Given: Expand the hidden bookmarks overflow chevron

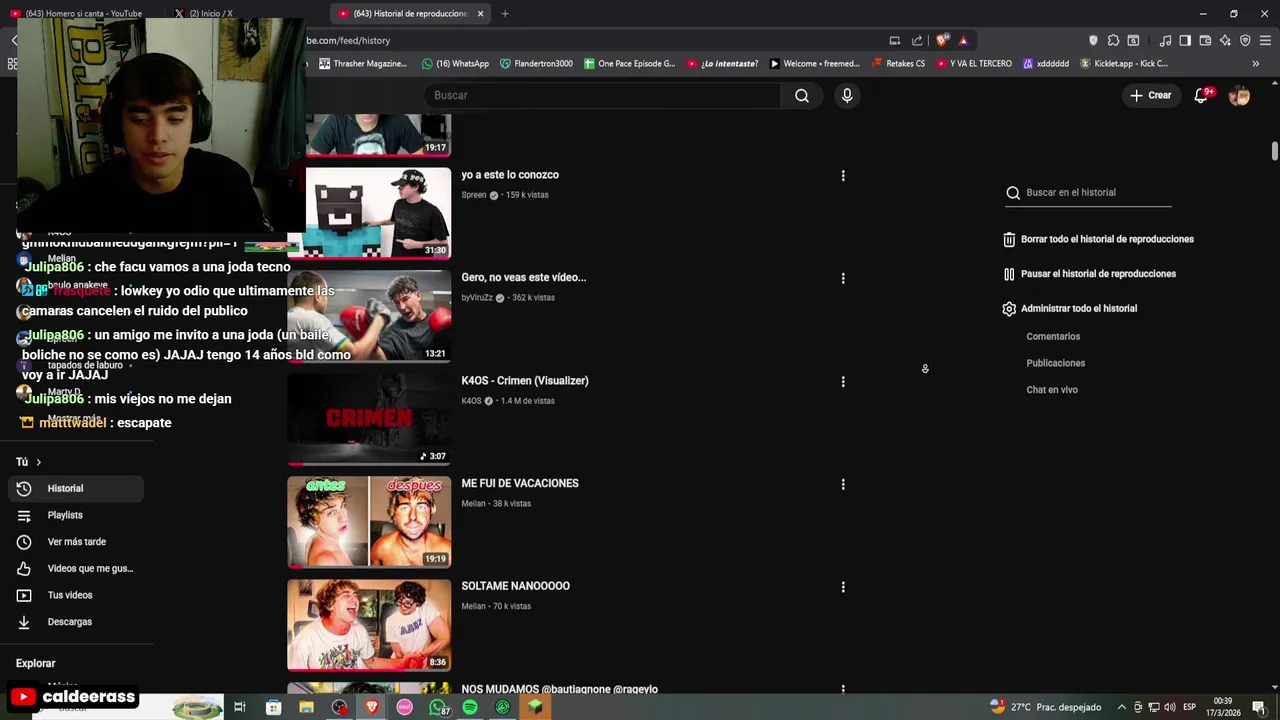Looking at the screenshot, I should tap(1256, 64).
